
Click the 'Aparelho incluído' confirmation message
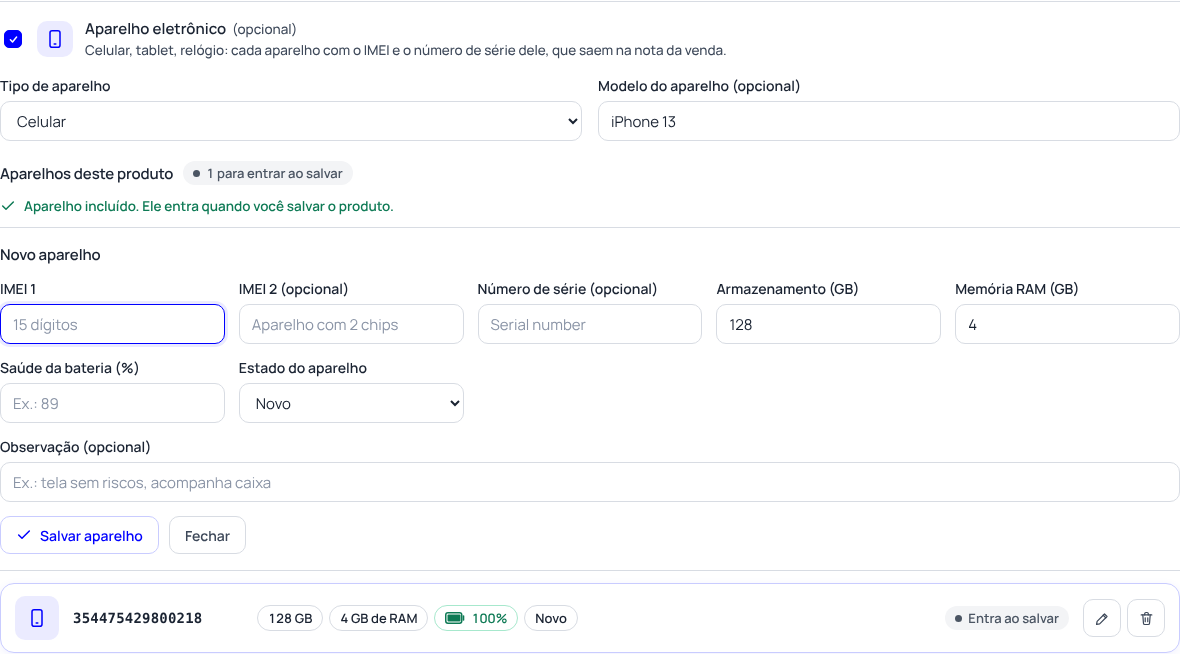(x=208, y=206)
